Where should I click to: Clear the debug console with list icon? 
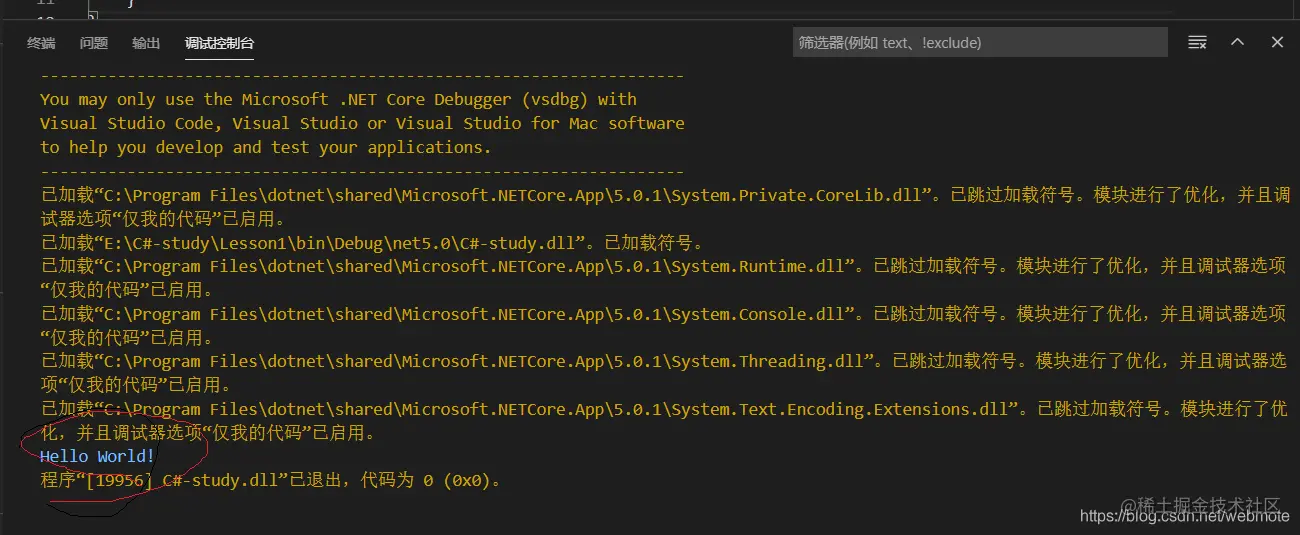tap(1197, 42)
